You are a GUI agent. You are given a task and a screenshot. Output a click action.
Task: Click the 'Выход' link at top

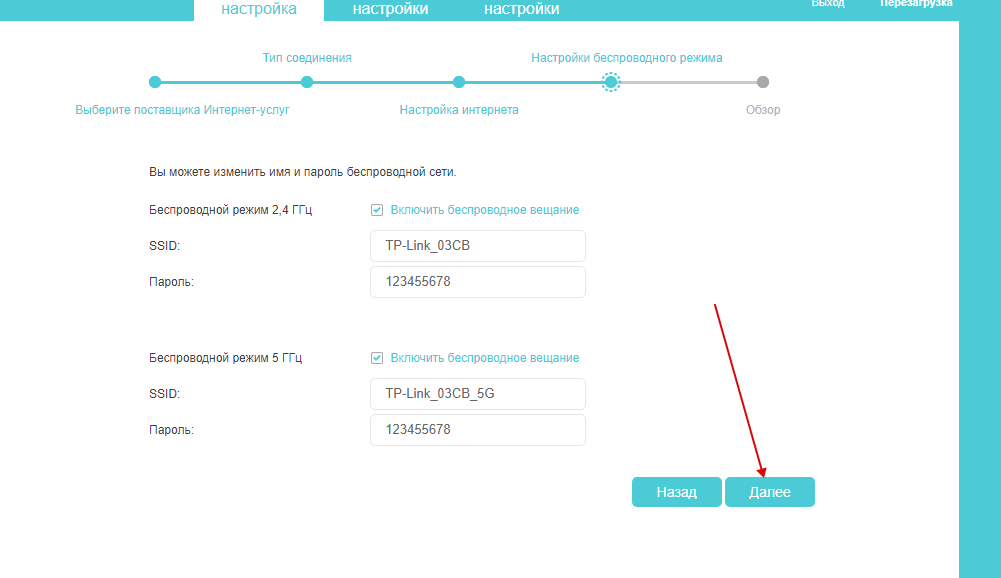(x=828, y=4)
